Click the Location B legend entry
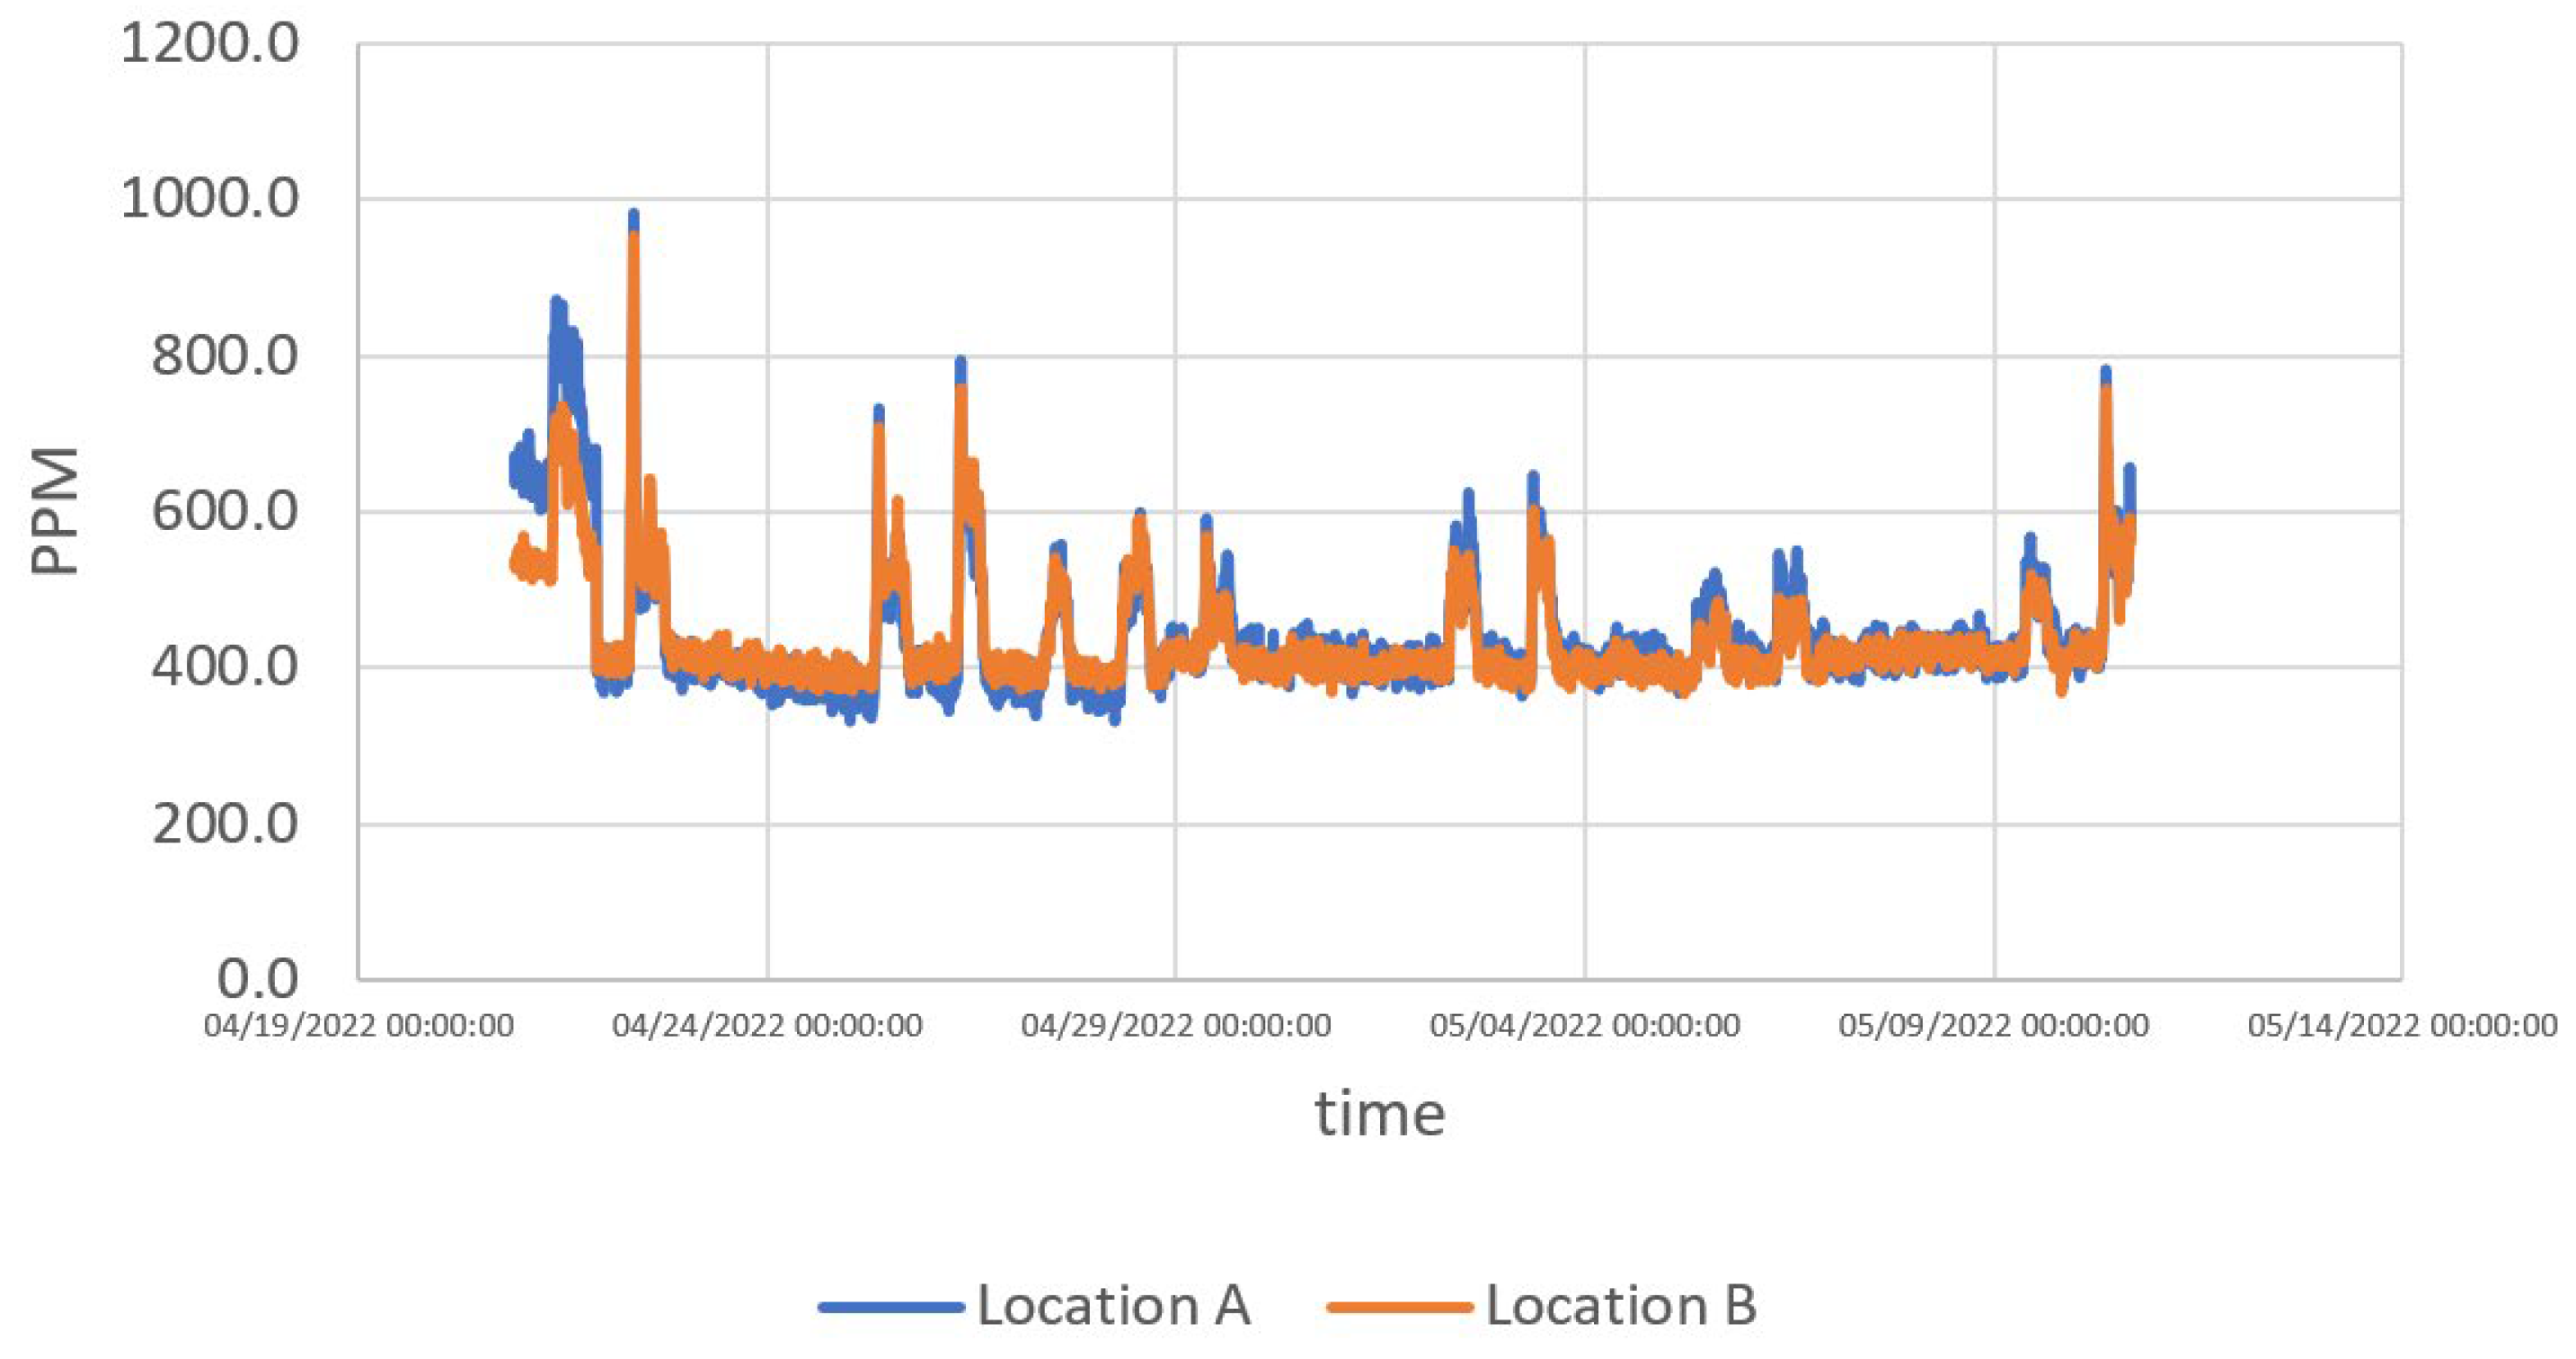This screenshot has height=1359, width=2576. coord(1620,1306)
